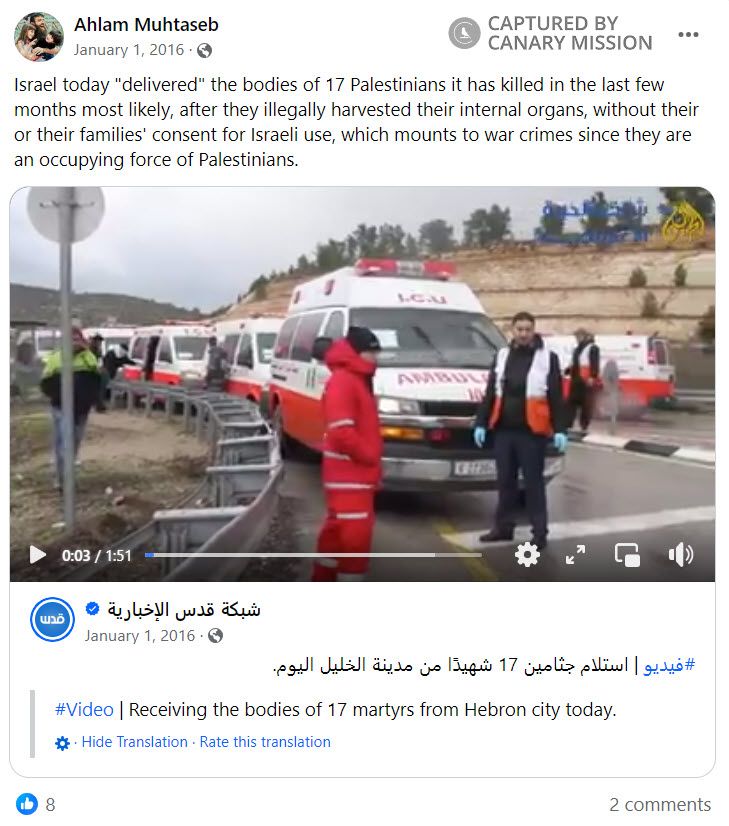
Task: Open the post options three-dot menu
Action: [x=688, y=35]
